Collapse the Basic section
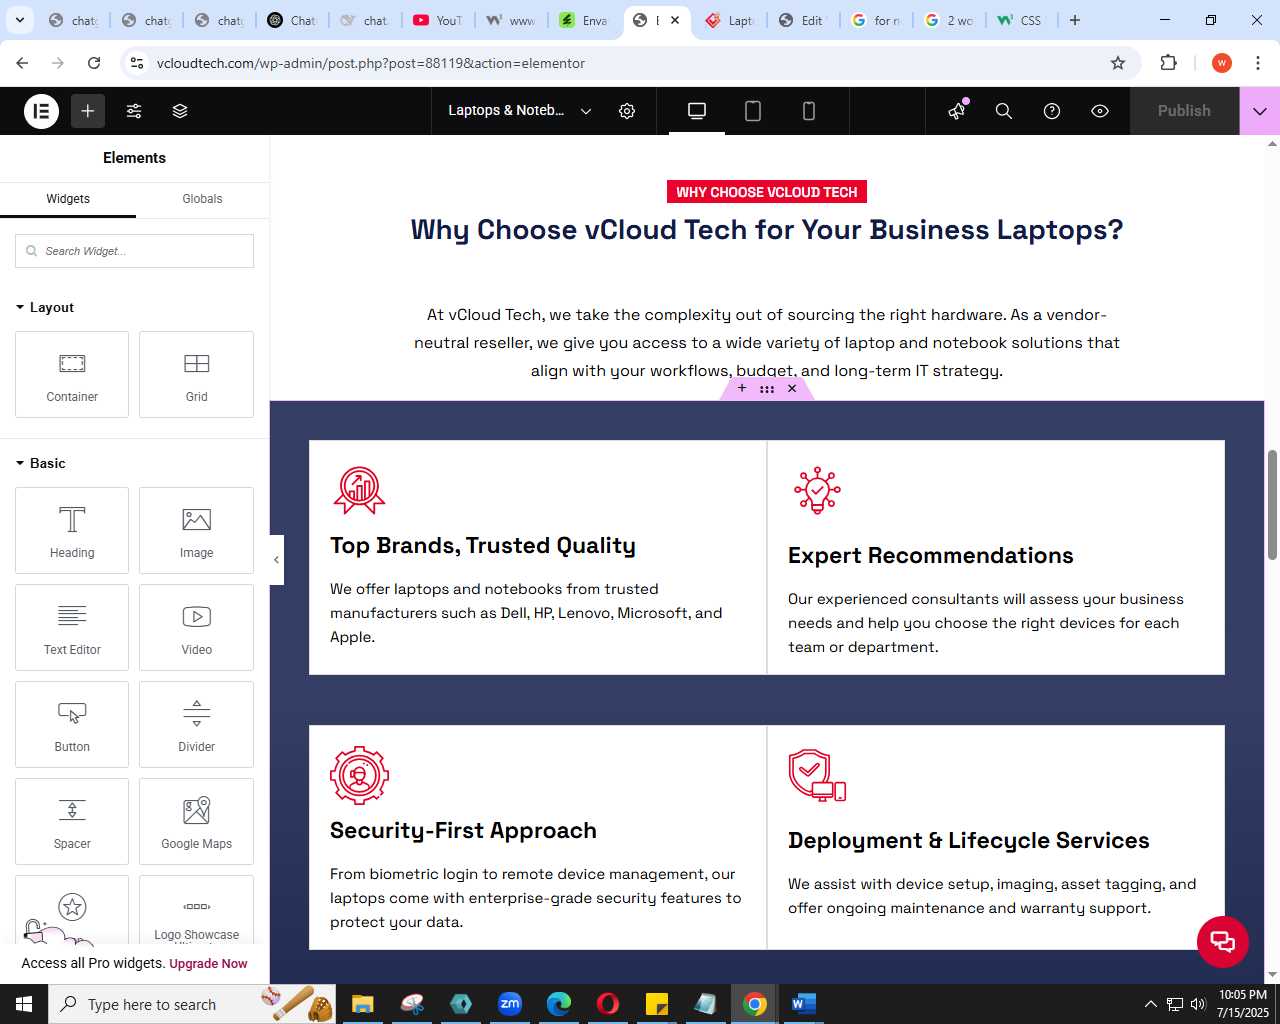The width and height of the screenshot is (1280, 1024). coord(41,463)
